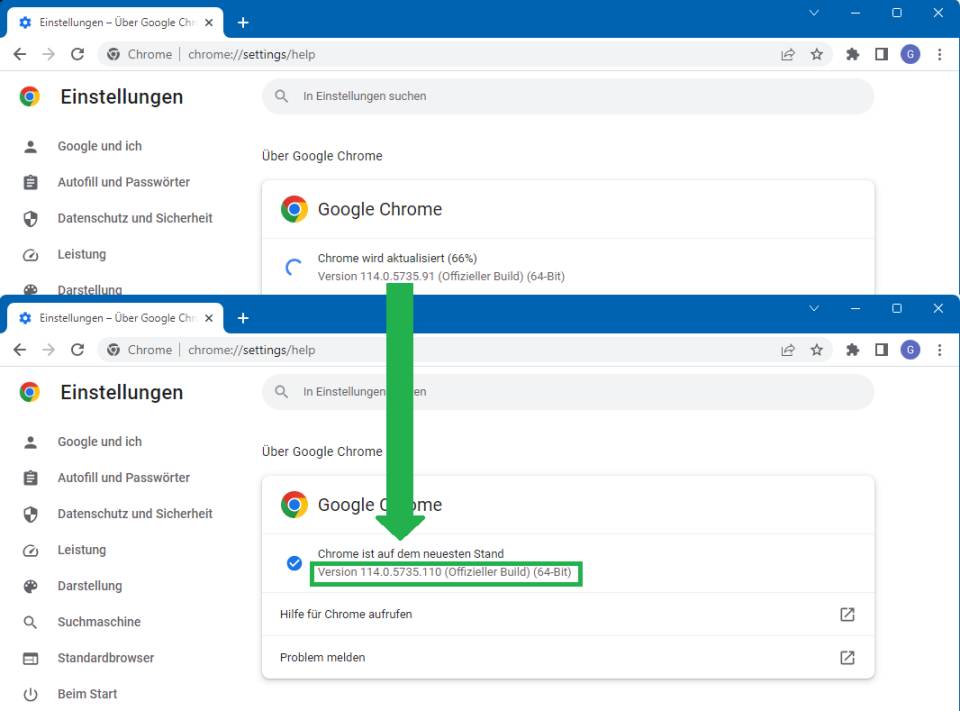Open the extensions puzzle icon in the lower window
The width and height of the screenshot is (960, 711).
(x=852, y=350)
